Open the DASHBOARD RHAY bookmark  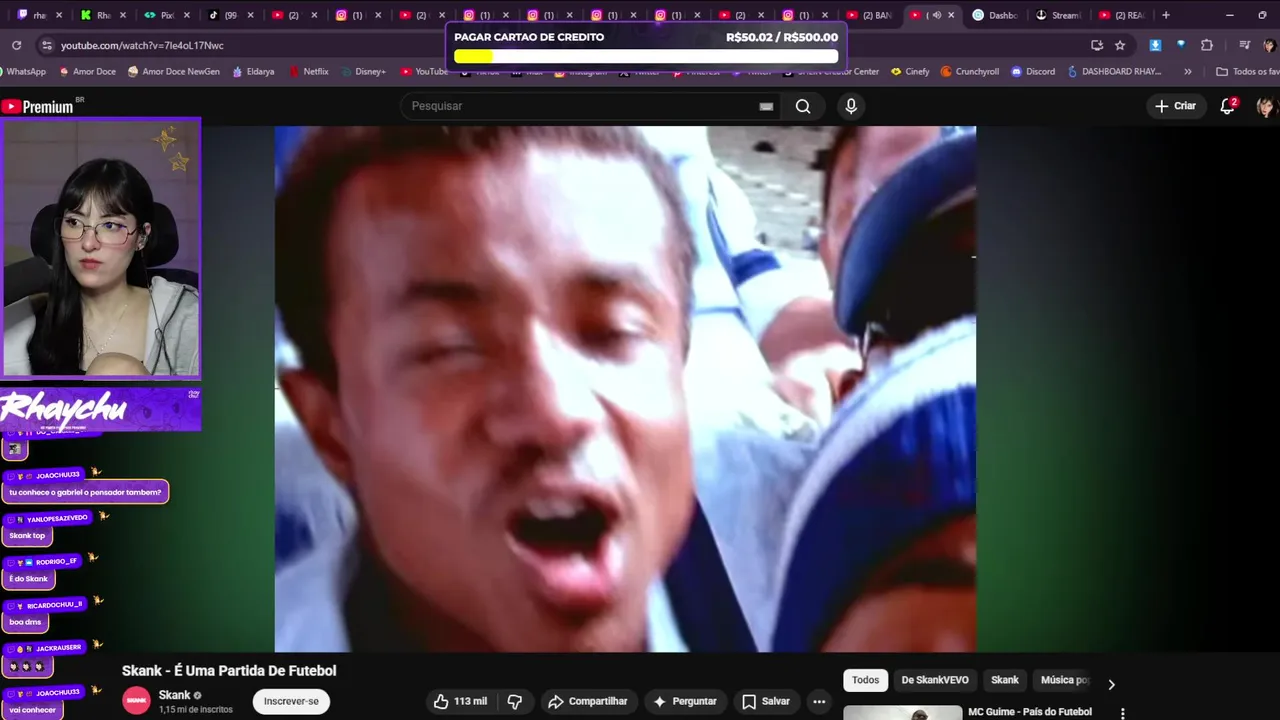pyautogui.click(x=1114, y=72)
